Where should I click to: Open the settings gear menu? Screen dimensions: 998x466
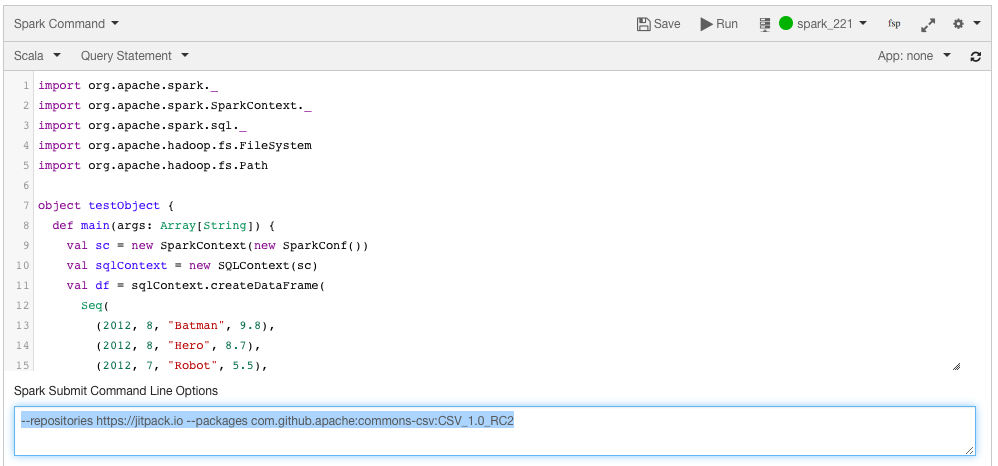tap(966, 24)
